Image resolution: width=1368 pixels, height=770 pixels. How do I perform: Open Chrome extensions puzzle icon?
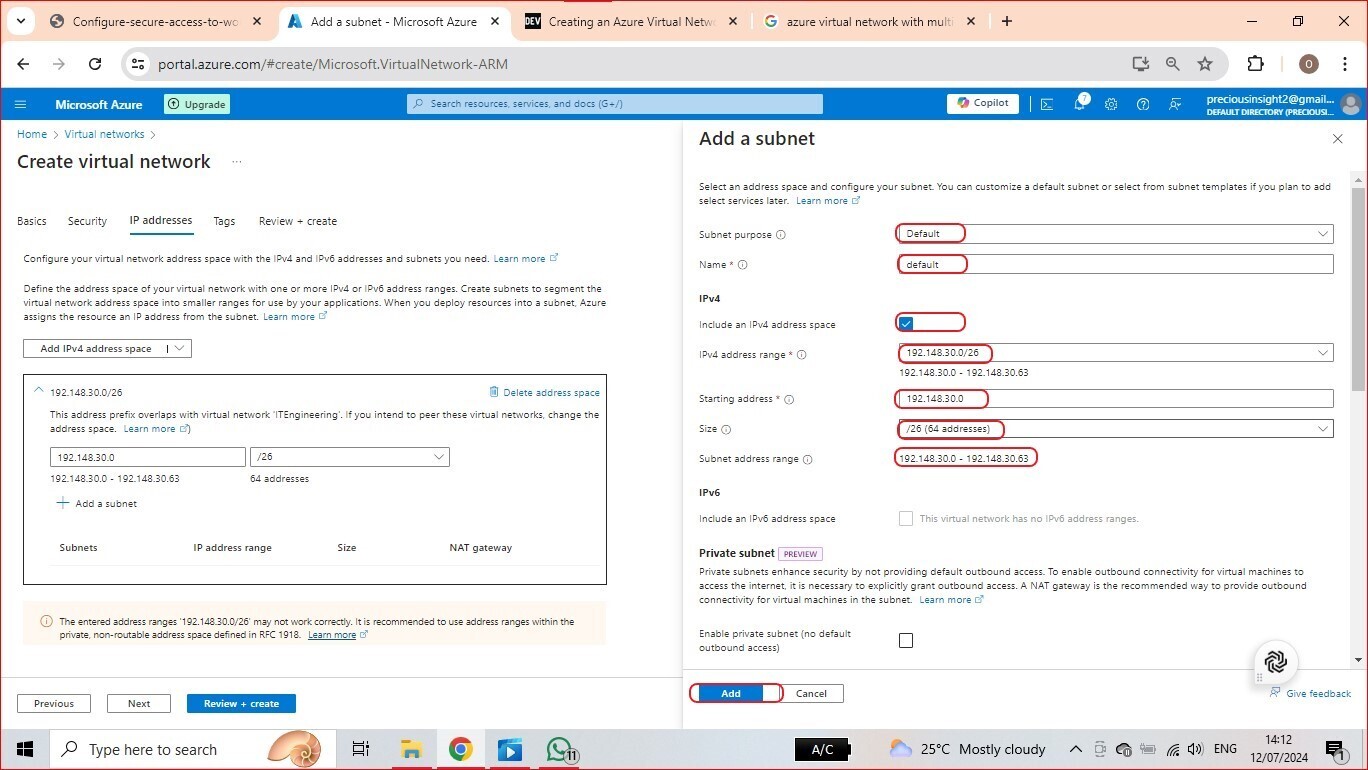[x=1256, y=64]
